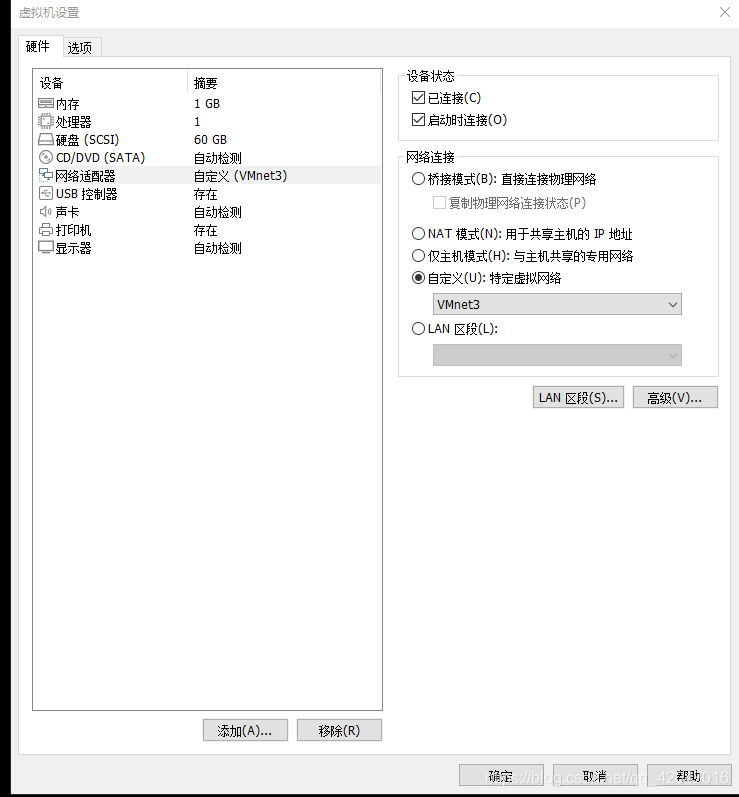Click the CD/DVD (SATA) disc icon
The height and width of the screenshot is (797, 739).
pyautogui.click(x=45, y=158)
